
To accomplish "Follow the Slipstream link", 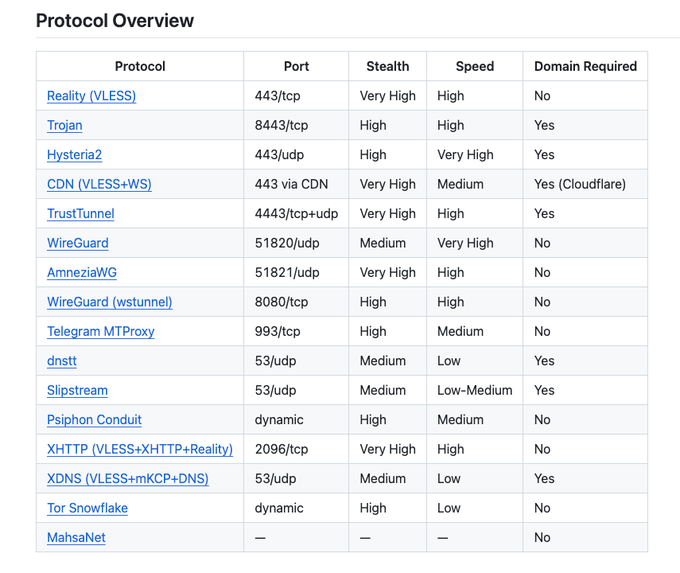I will 77,391.
